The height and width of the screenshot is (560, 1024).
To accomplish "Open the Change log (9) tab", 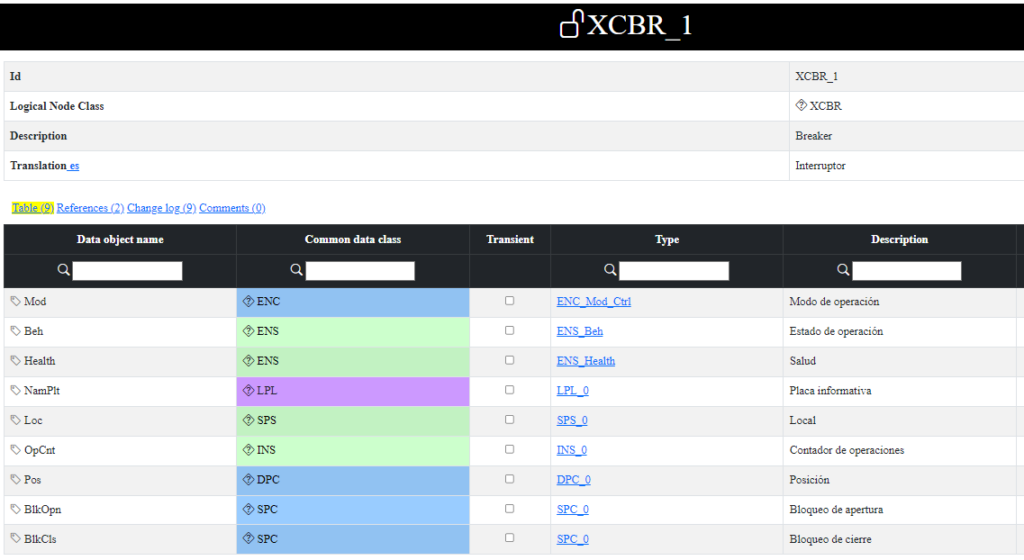I will pyautogui.click(x=161, y=208).
